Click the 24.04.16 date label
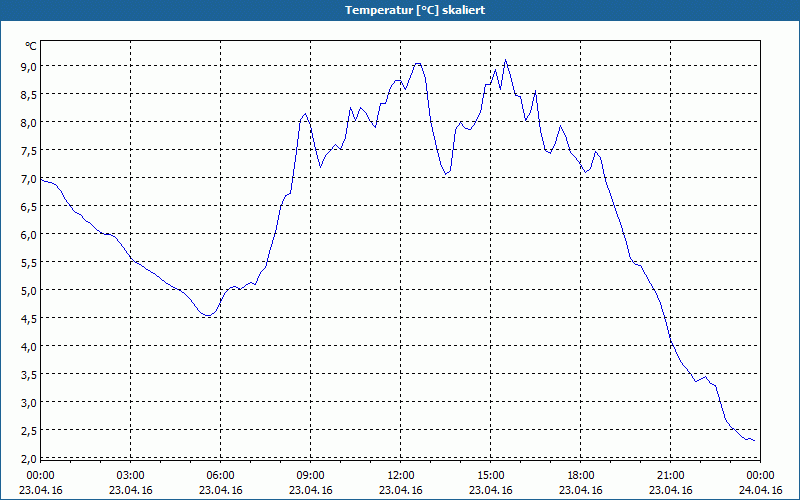Screen dimensions: 800x500 click(760, 490)
